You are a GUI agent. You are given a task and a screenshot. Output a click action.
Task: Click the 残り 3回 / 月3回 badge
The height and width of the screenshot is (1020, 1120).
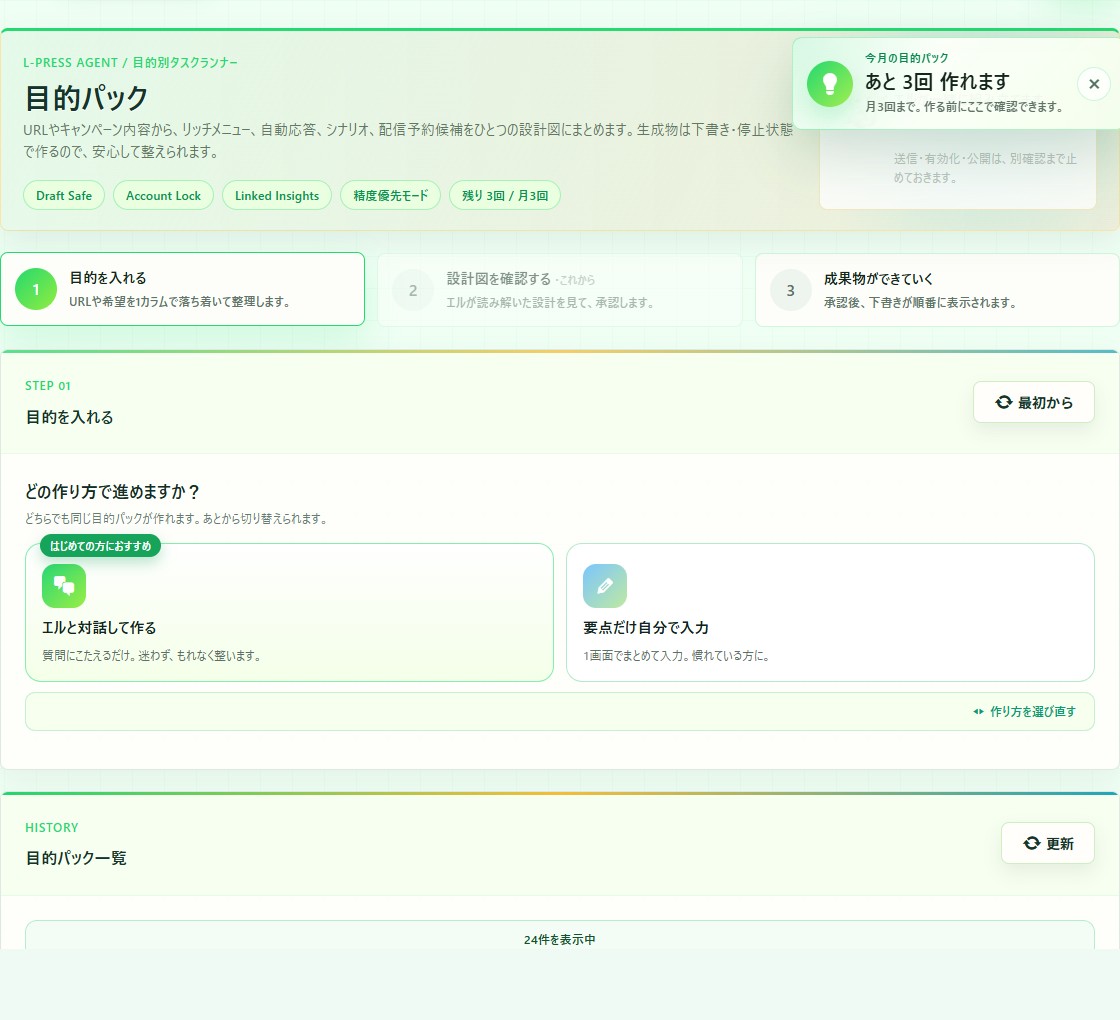tap(505, 196)
